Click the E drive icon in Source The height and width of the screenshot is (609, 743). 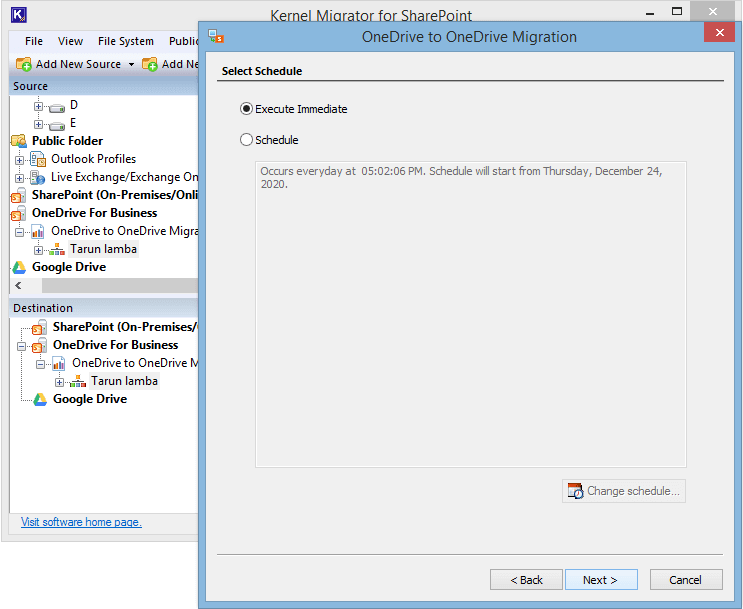coord(57,126)
